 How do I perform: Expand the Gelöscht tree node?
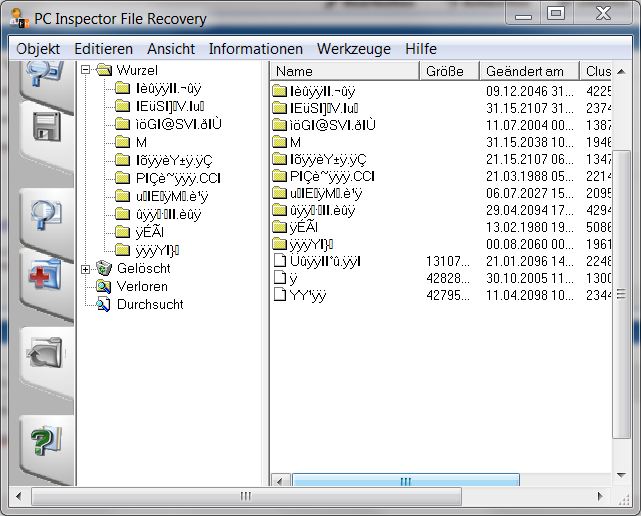coord(85,269)
